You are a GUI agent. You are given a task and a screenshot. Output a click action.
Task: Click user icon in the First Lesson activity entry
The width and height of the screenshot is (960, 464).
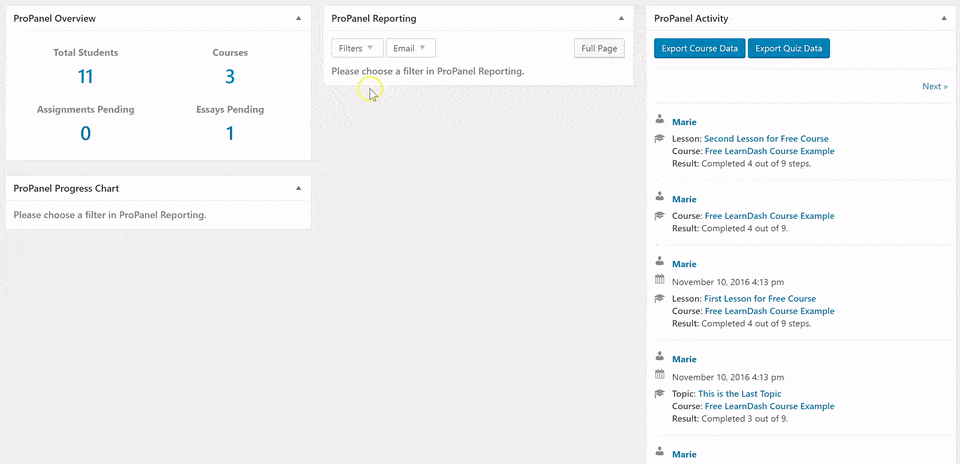click(x=659, y=263)
